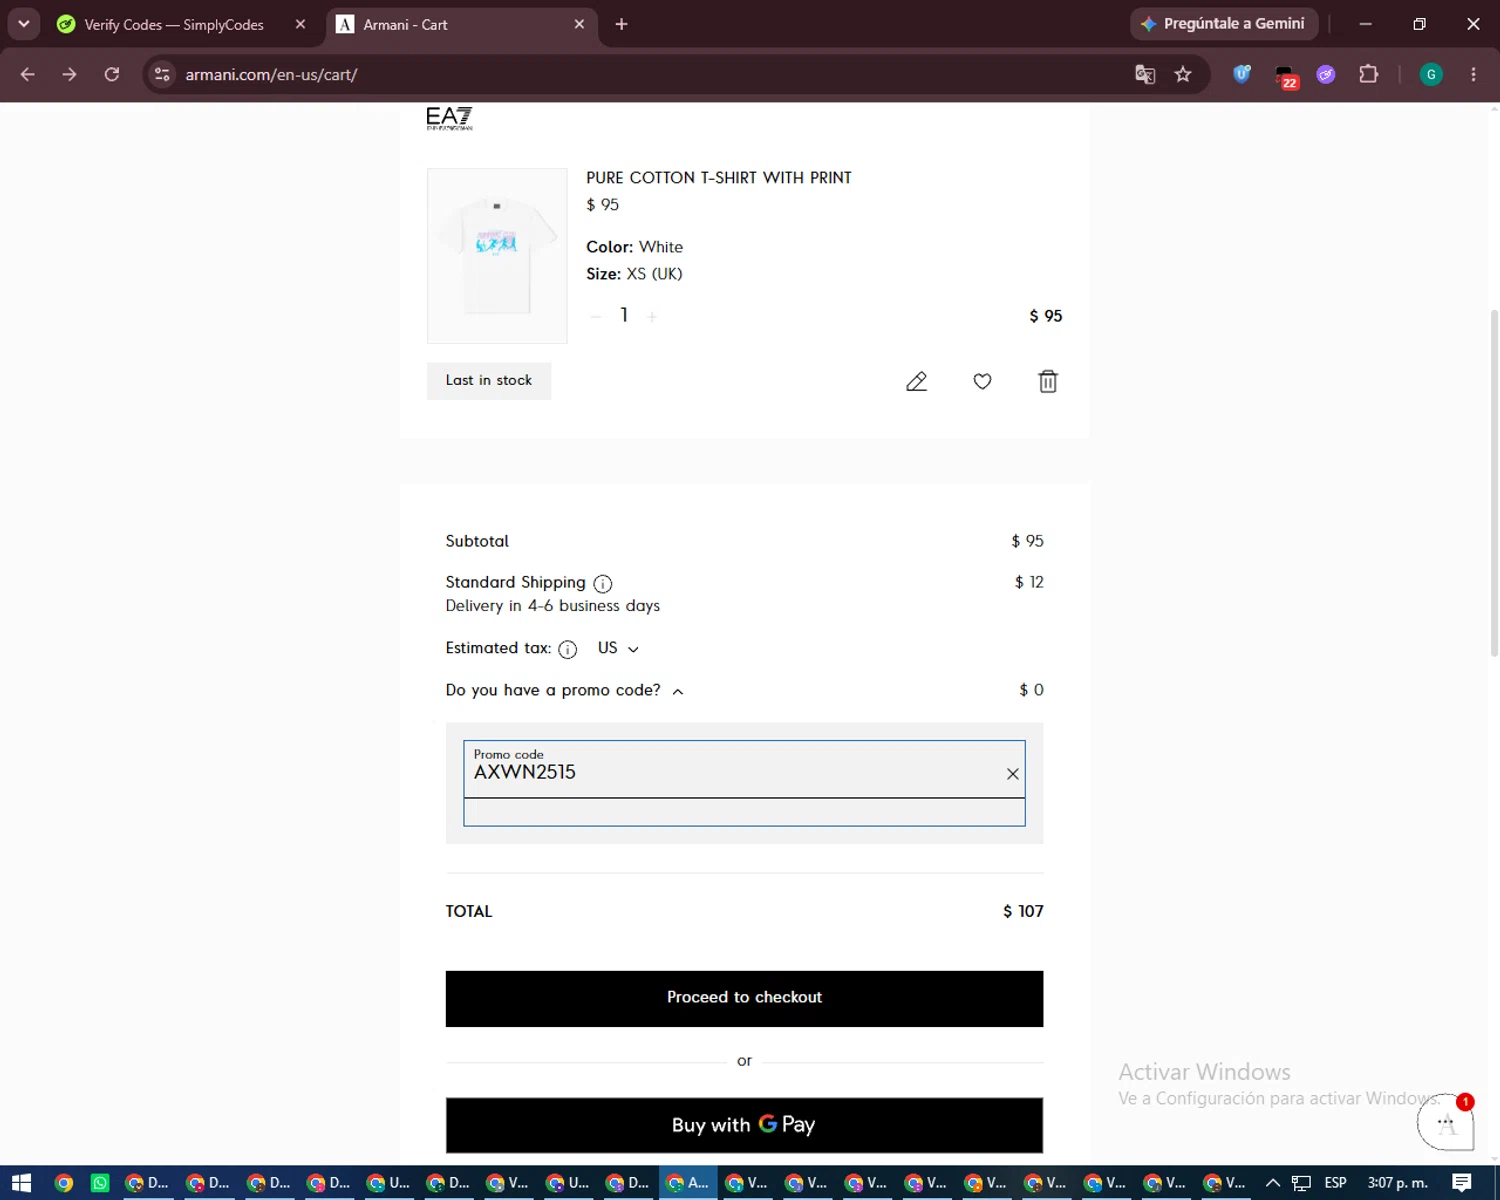Open the taskbar clock showing 3:07 p. m.
The height and width of the screenshot is (1200, 1500).
click(x=1397, y=1183)
